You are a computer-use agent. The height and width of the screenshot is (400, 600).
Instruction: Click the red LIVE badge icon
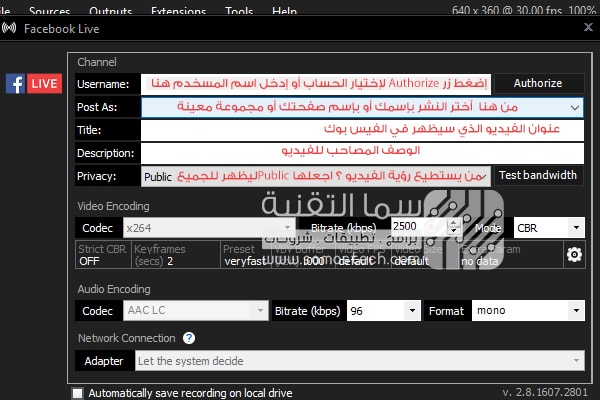(44, 83)
